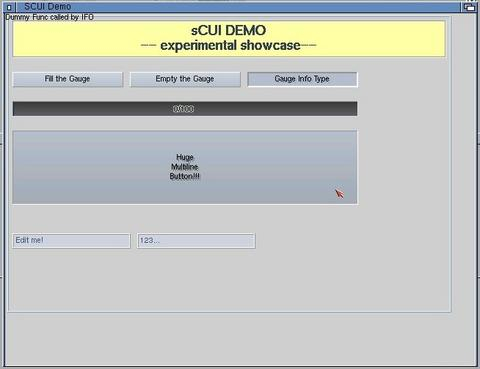Image resolution: width=480 pixels, height=369 pixels.
Task: Click the Dummy Func called by IFO text
Action: click(50, 17)
